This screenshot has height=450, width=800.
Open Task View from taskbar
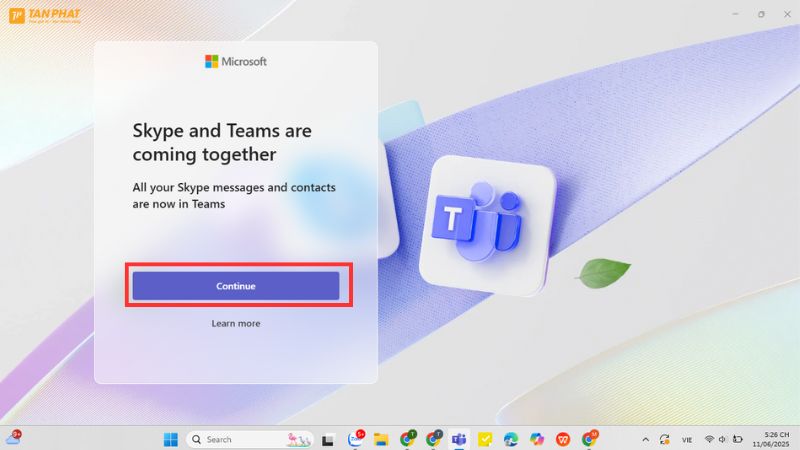[327, 439]
